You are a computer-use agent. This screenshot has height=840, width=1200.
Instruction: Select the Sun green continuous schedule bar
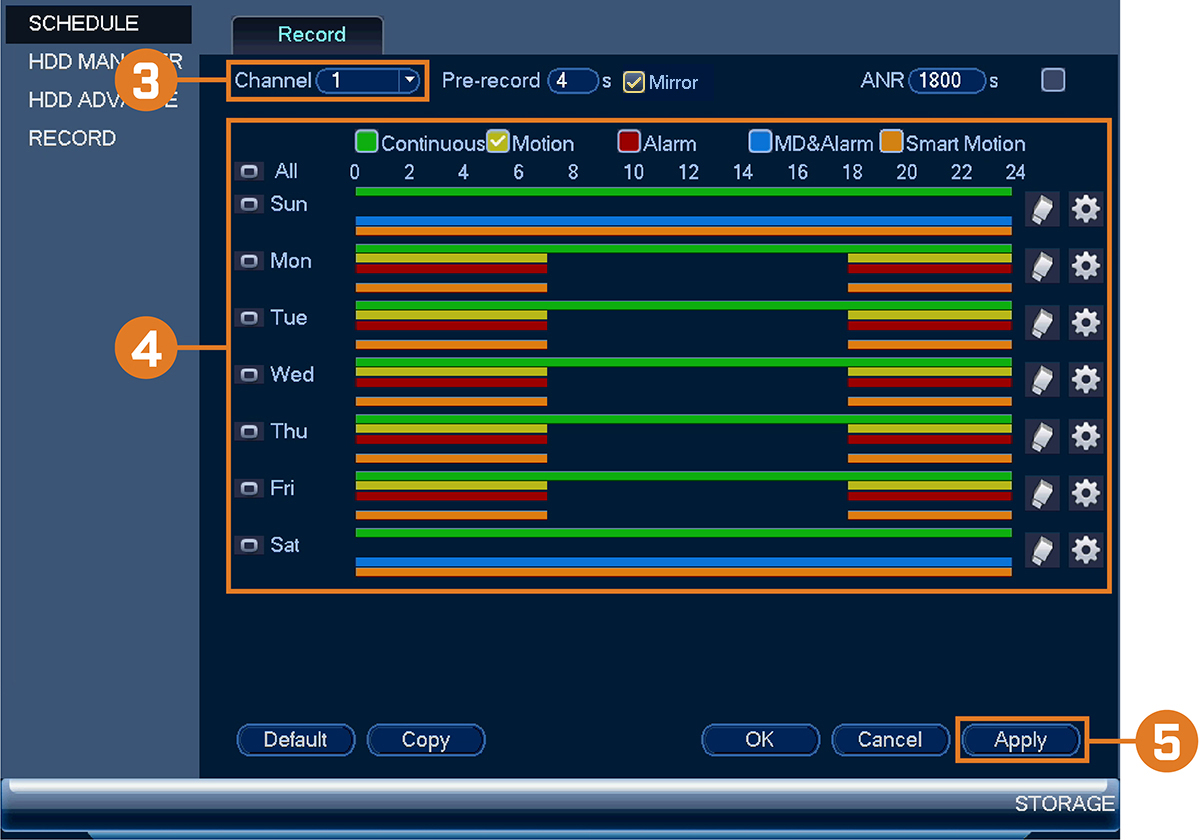pos(684,190)
